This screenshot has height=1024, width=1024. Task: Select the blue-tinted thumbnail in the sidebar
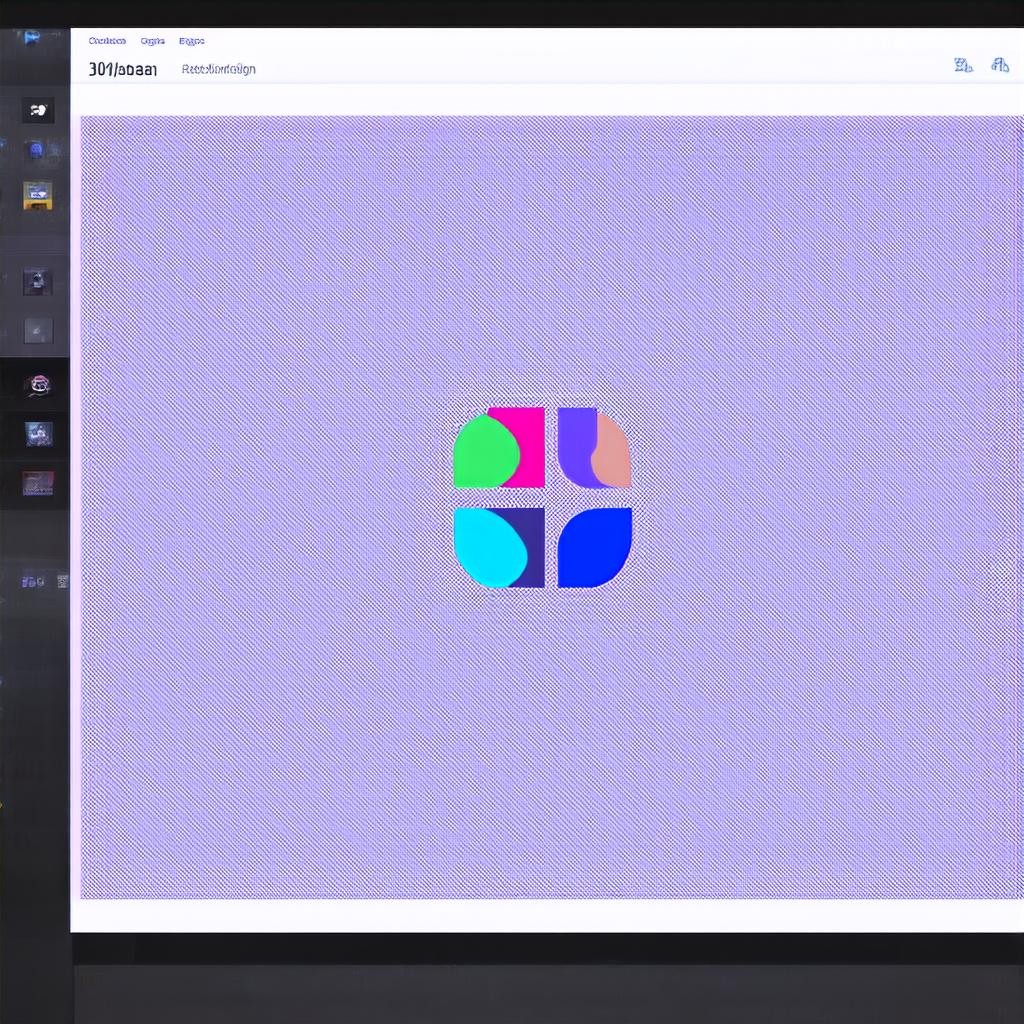(38, 434)
